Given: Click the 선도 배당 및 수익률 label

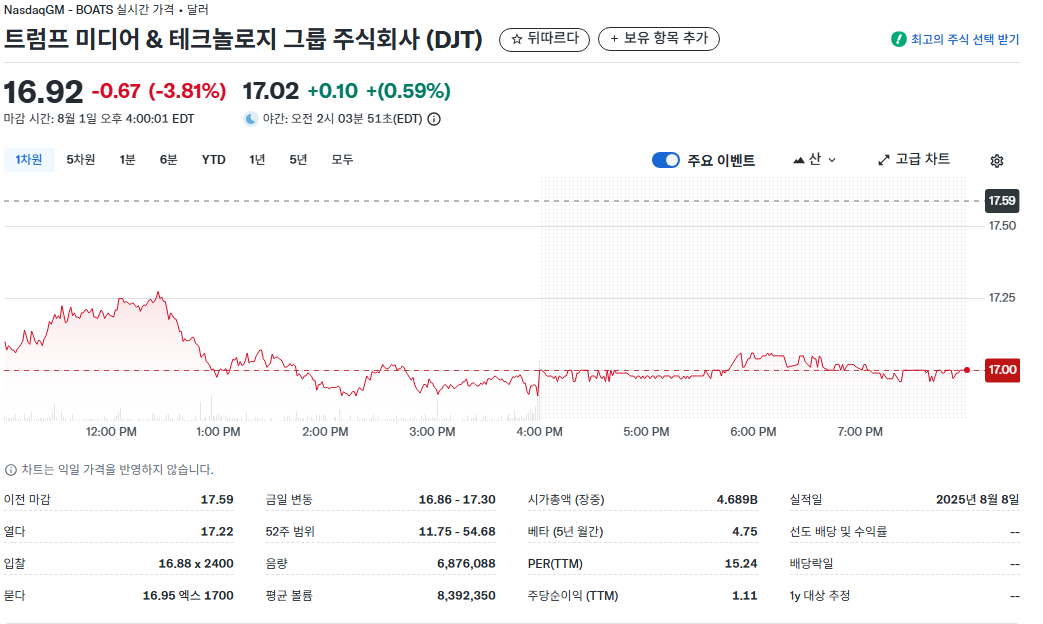Looking at the screenshot, I should (x=838, y=532).
